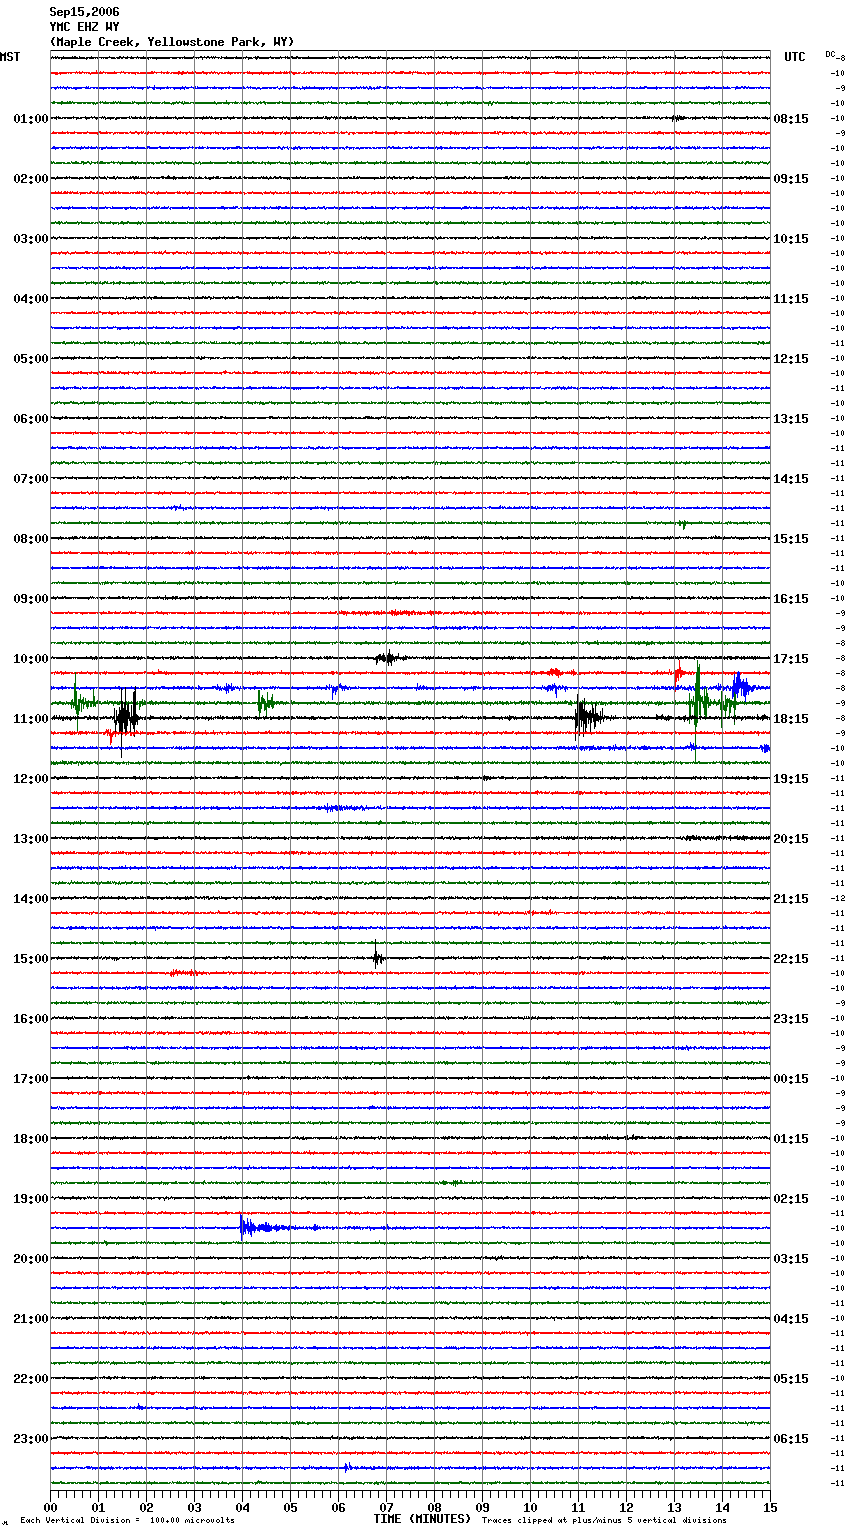Click the "18:15" UTC time label
Viewport: 850px width, 1534px height.
coord(791,719)
